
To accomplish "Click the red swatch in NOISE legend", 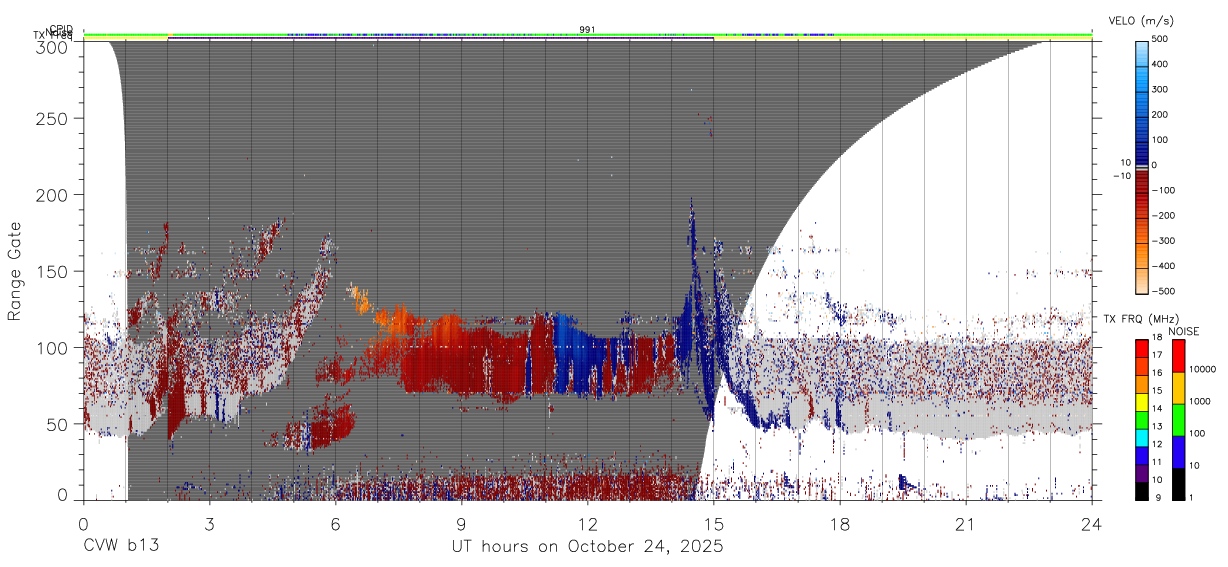I will pyautogui.click(x=1179, y=356).
